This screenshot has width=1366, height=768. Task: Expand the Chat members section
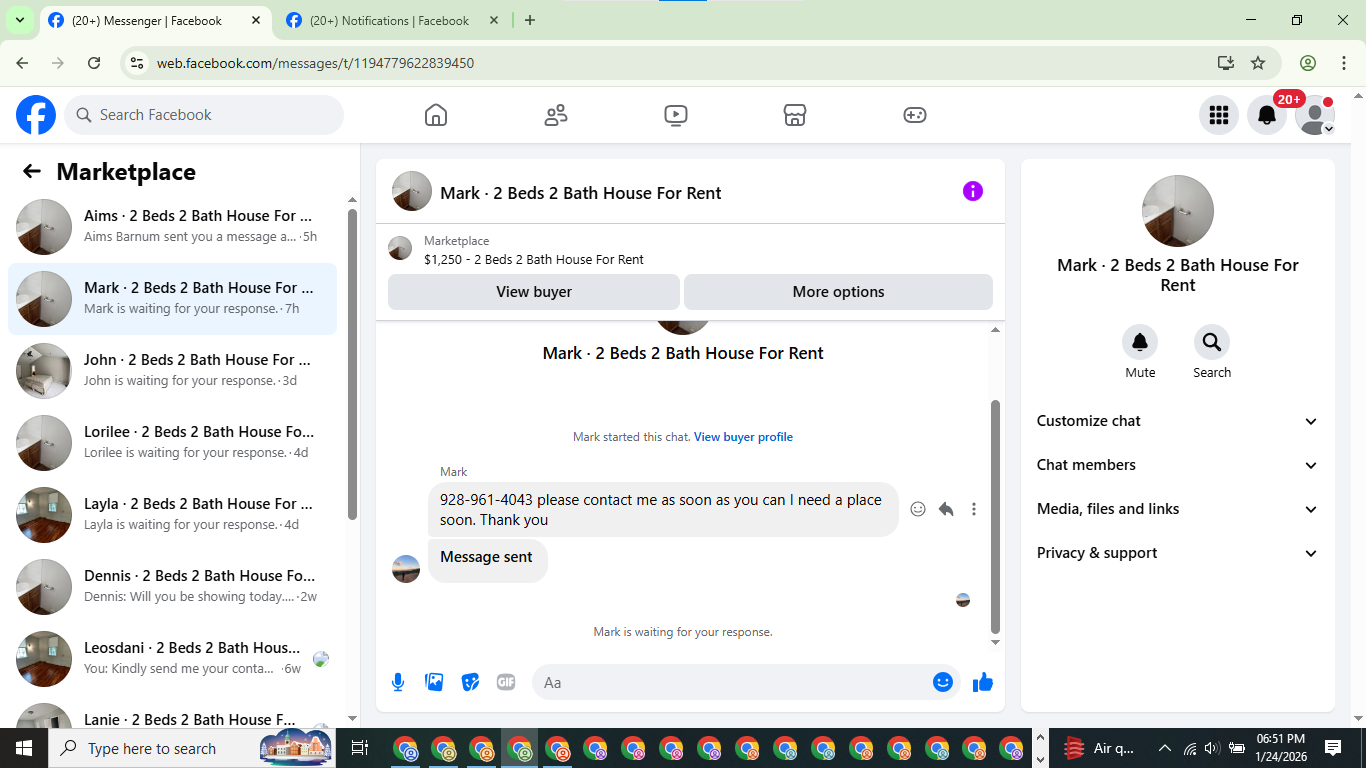click(1178, 465)
